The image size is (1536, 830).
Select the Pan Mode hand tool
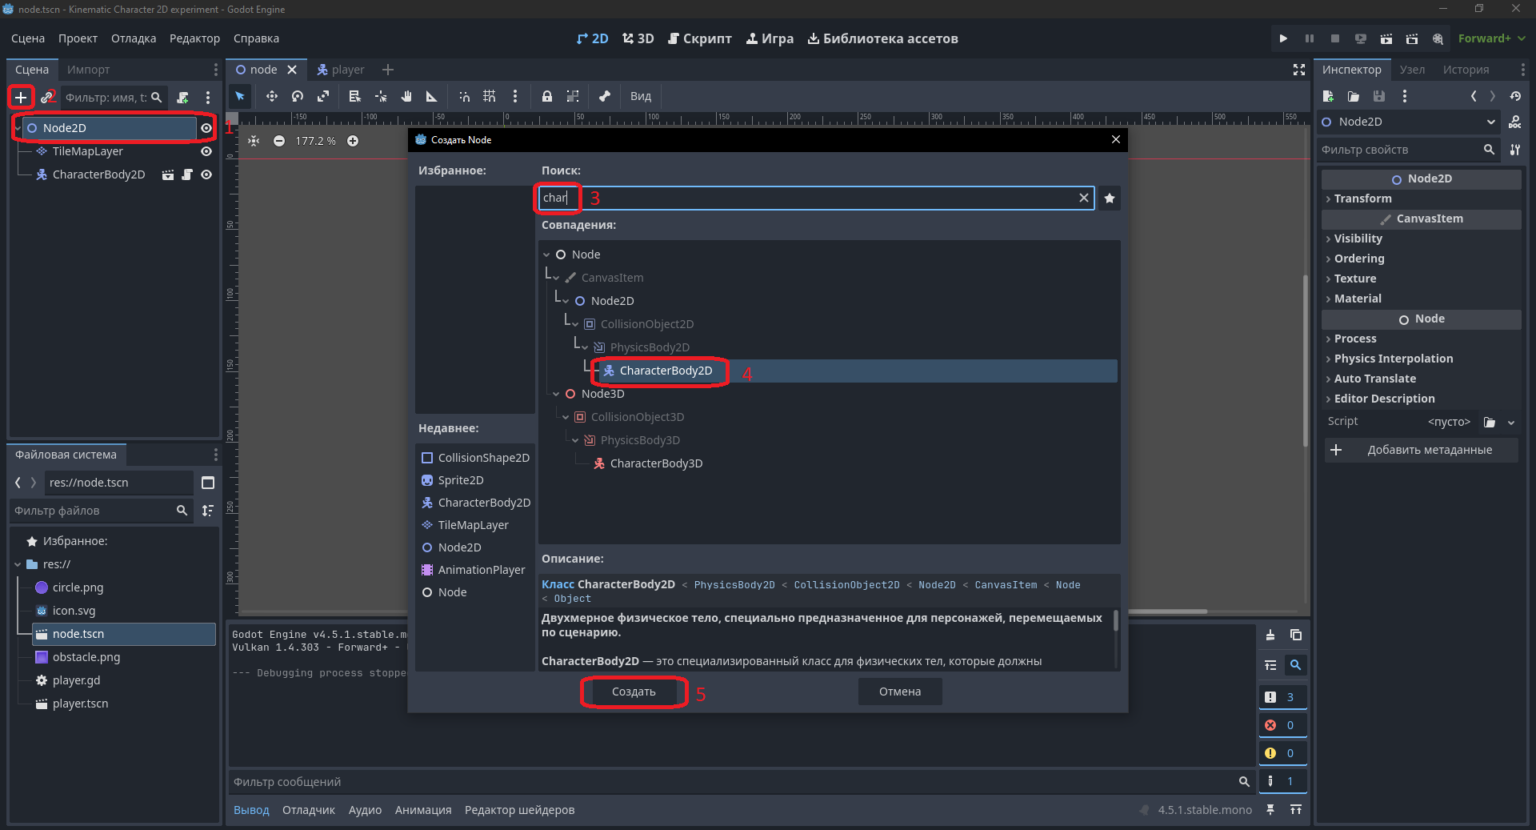(407, 96)
